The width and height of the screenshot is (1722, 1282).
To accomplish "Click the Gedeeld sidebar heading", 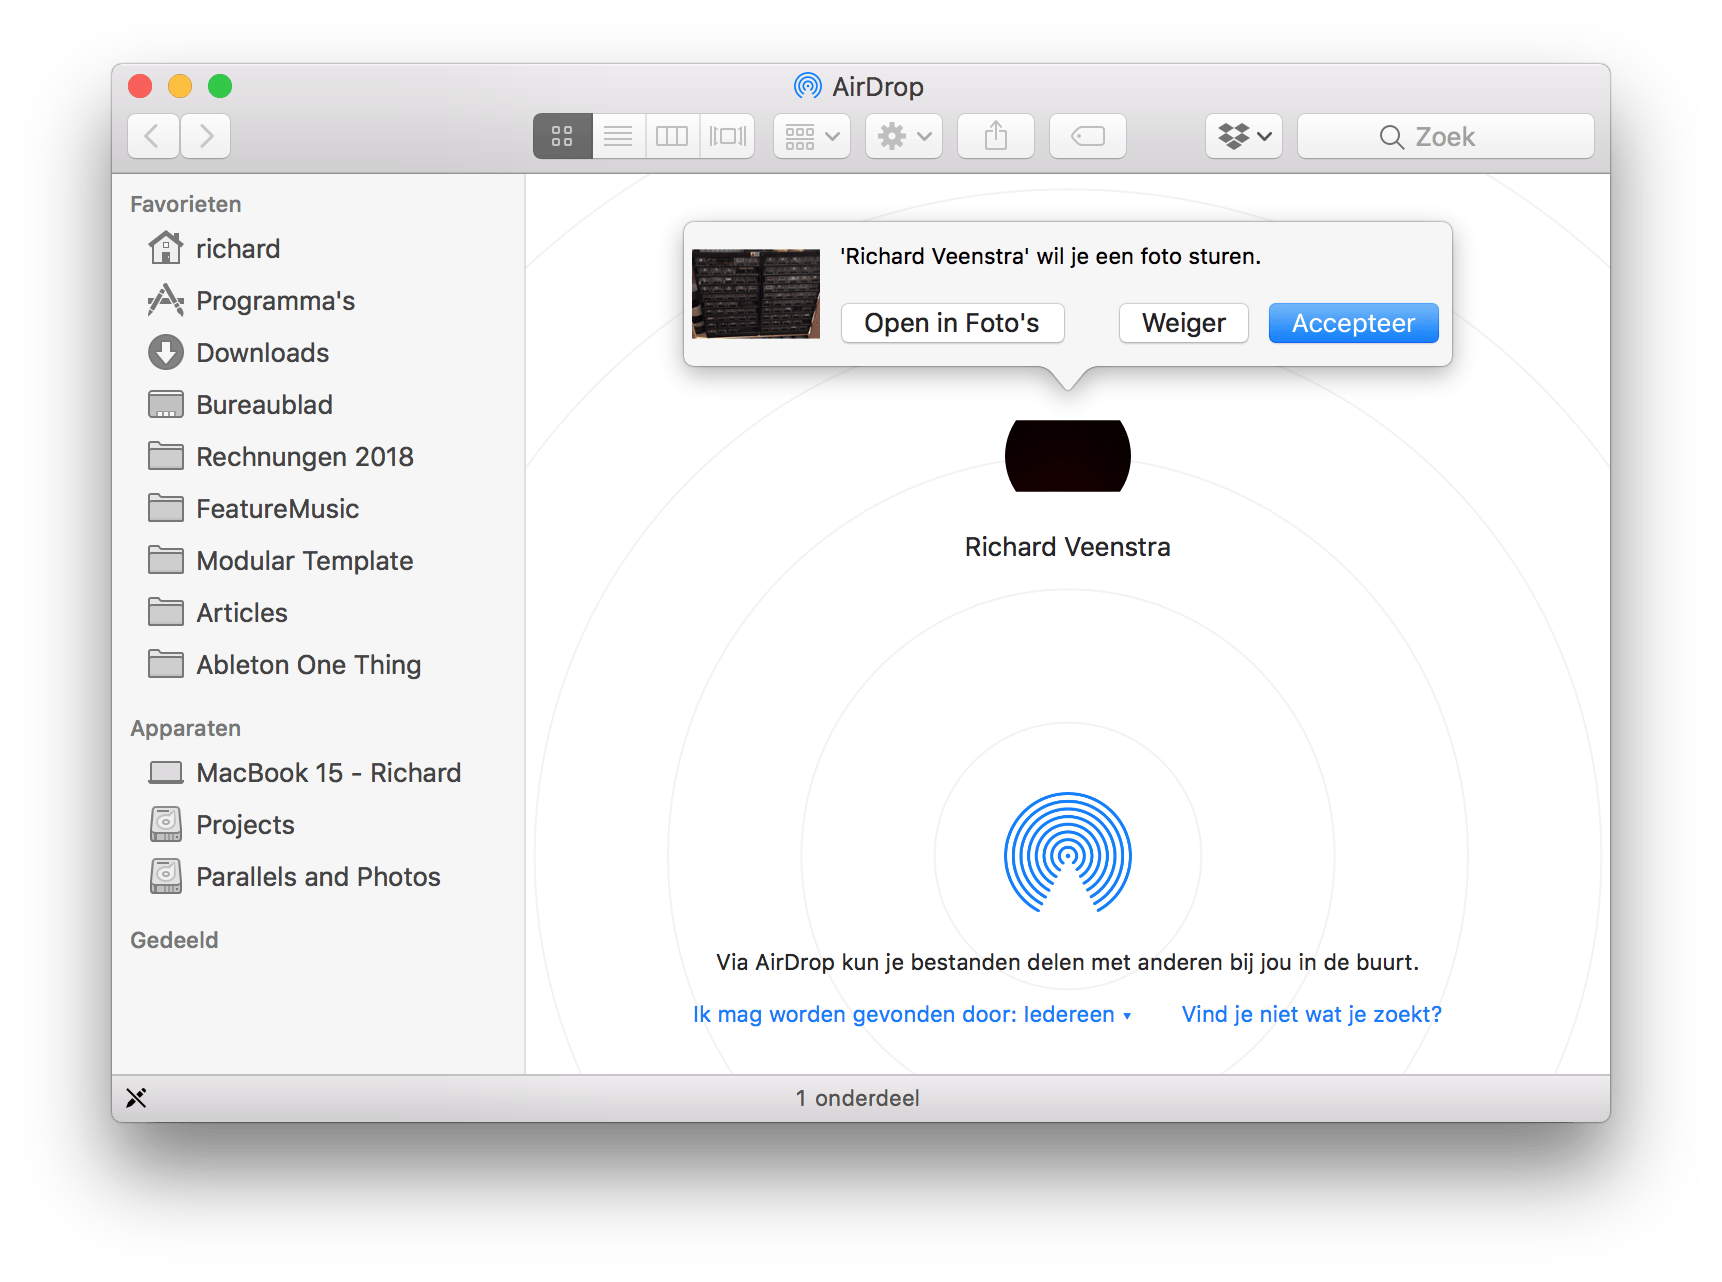I will point(175,940).
